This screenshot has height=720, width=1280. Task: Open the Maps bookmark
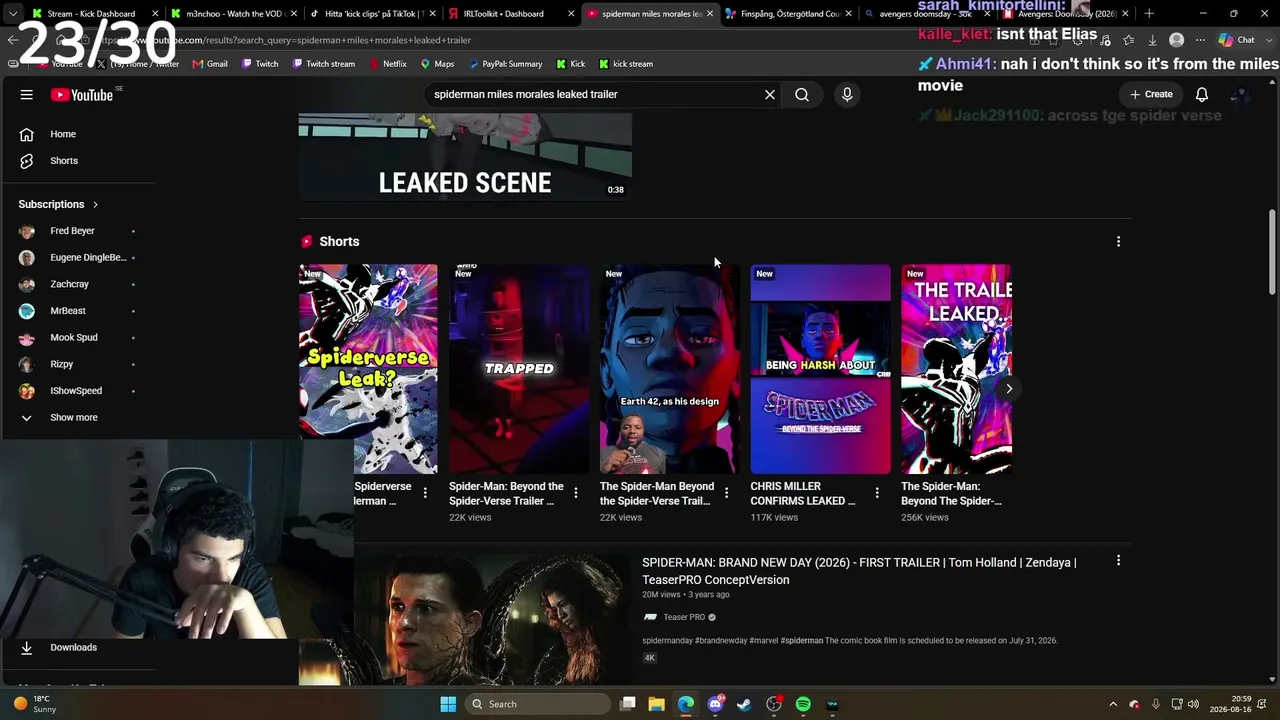pos(437,64)
